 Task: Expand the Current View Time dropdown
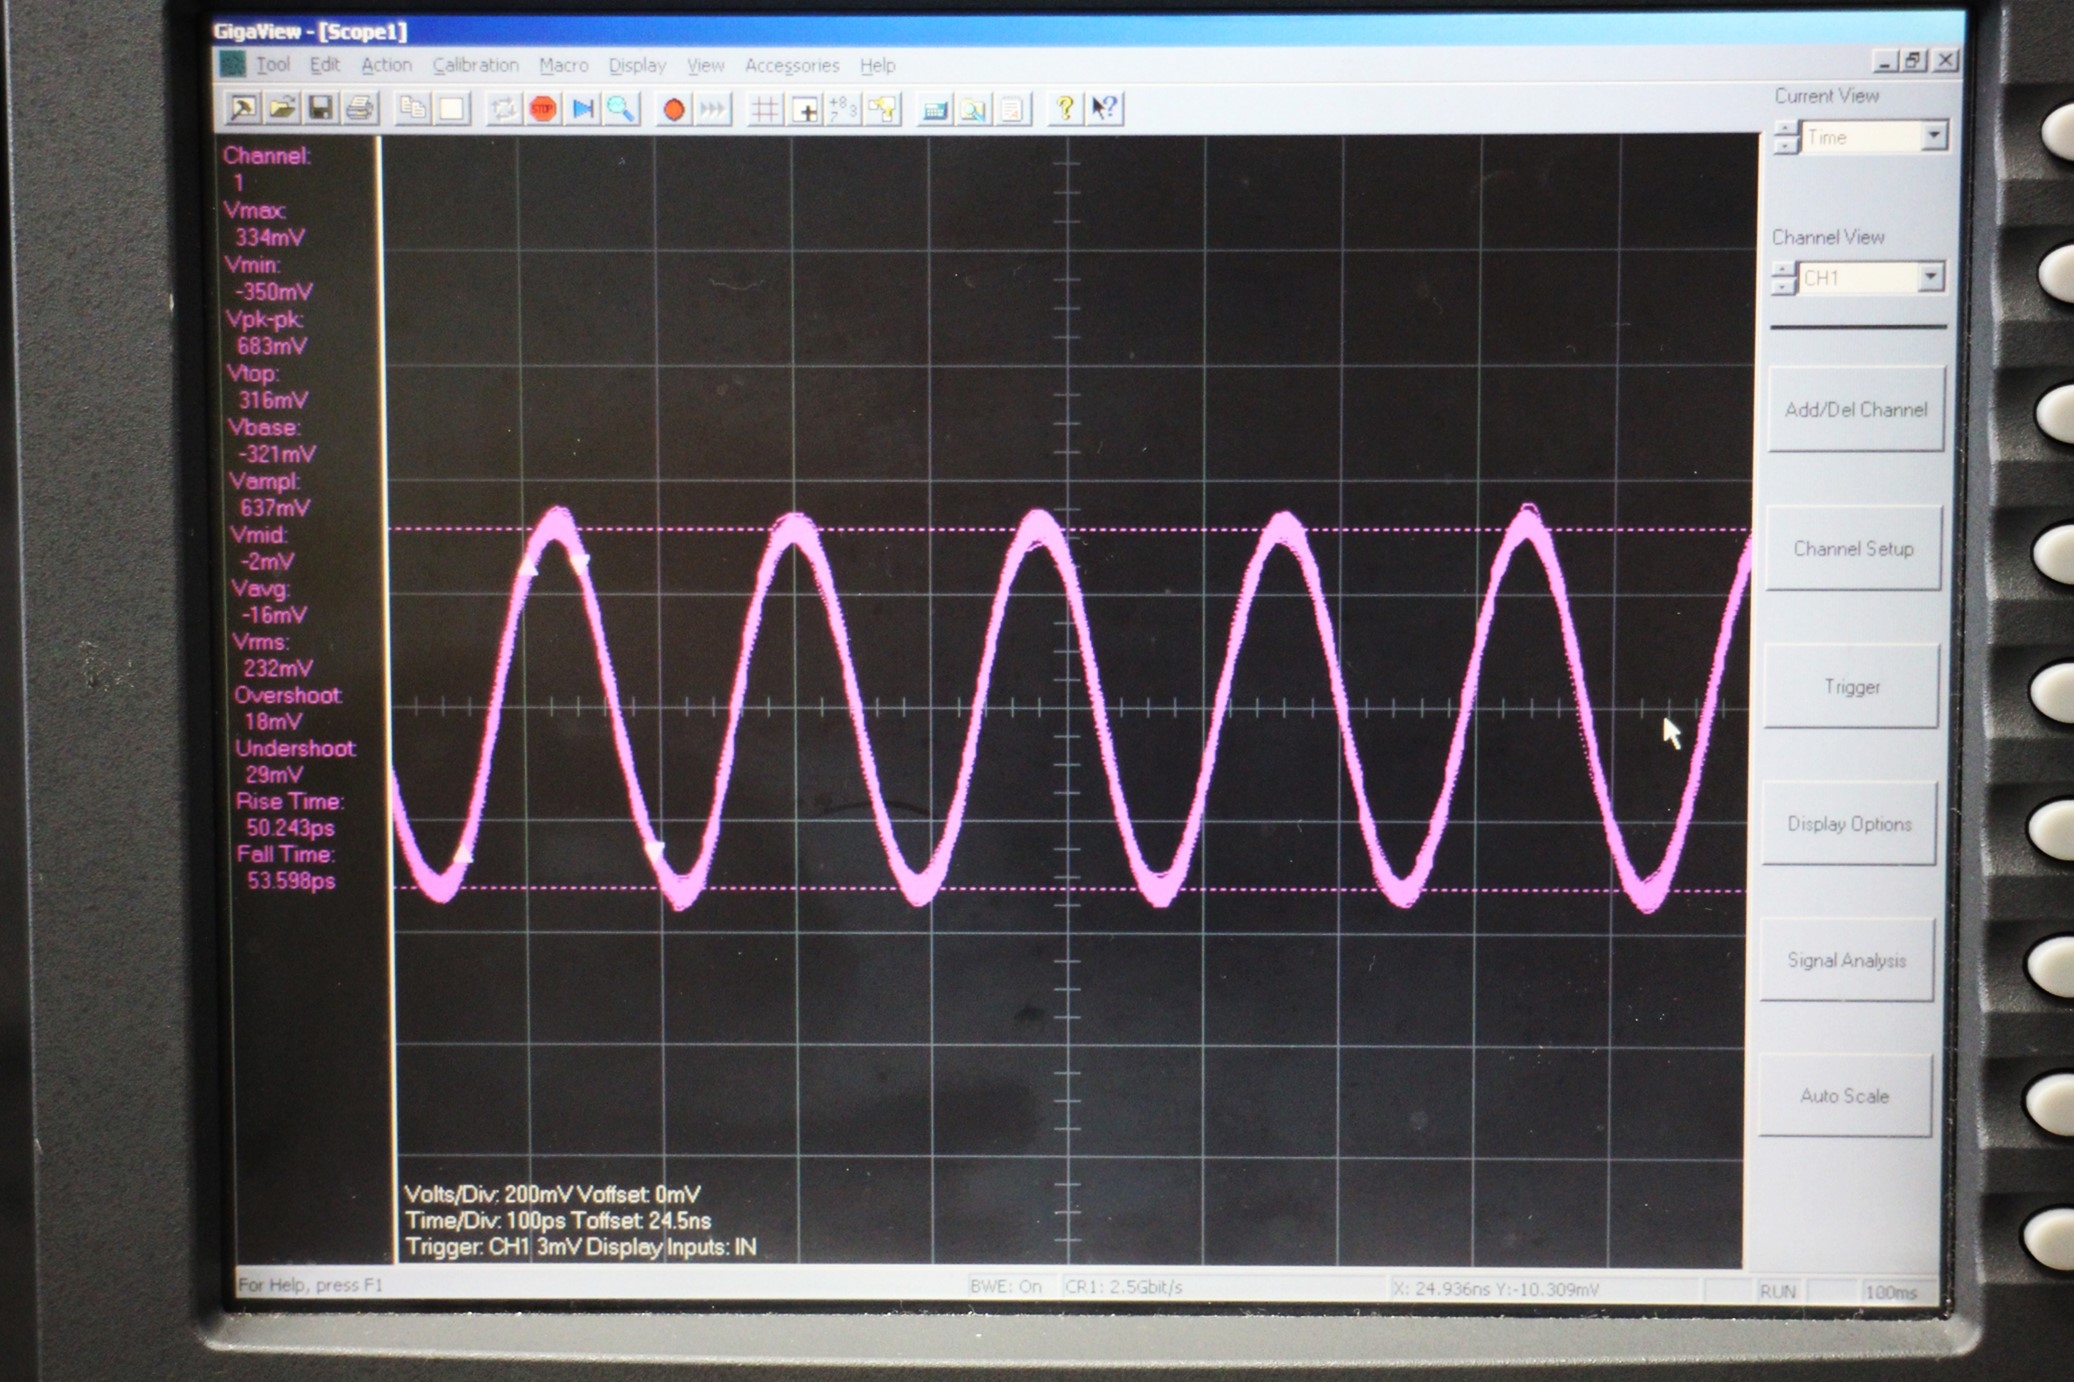pyautogui.click(x=1933, y=136)
